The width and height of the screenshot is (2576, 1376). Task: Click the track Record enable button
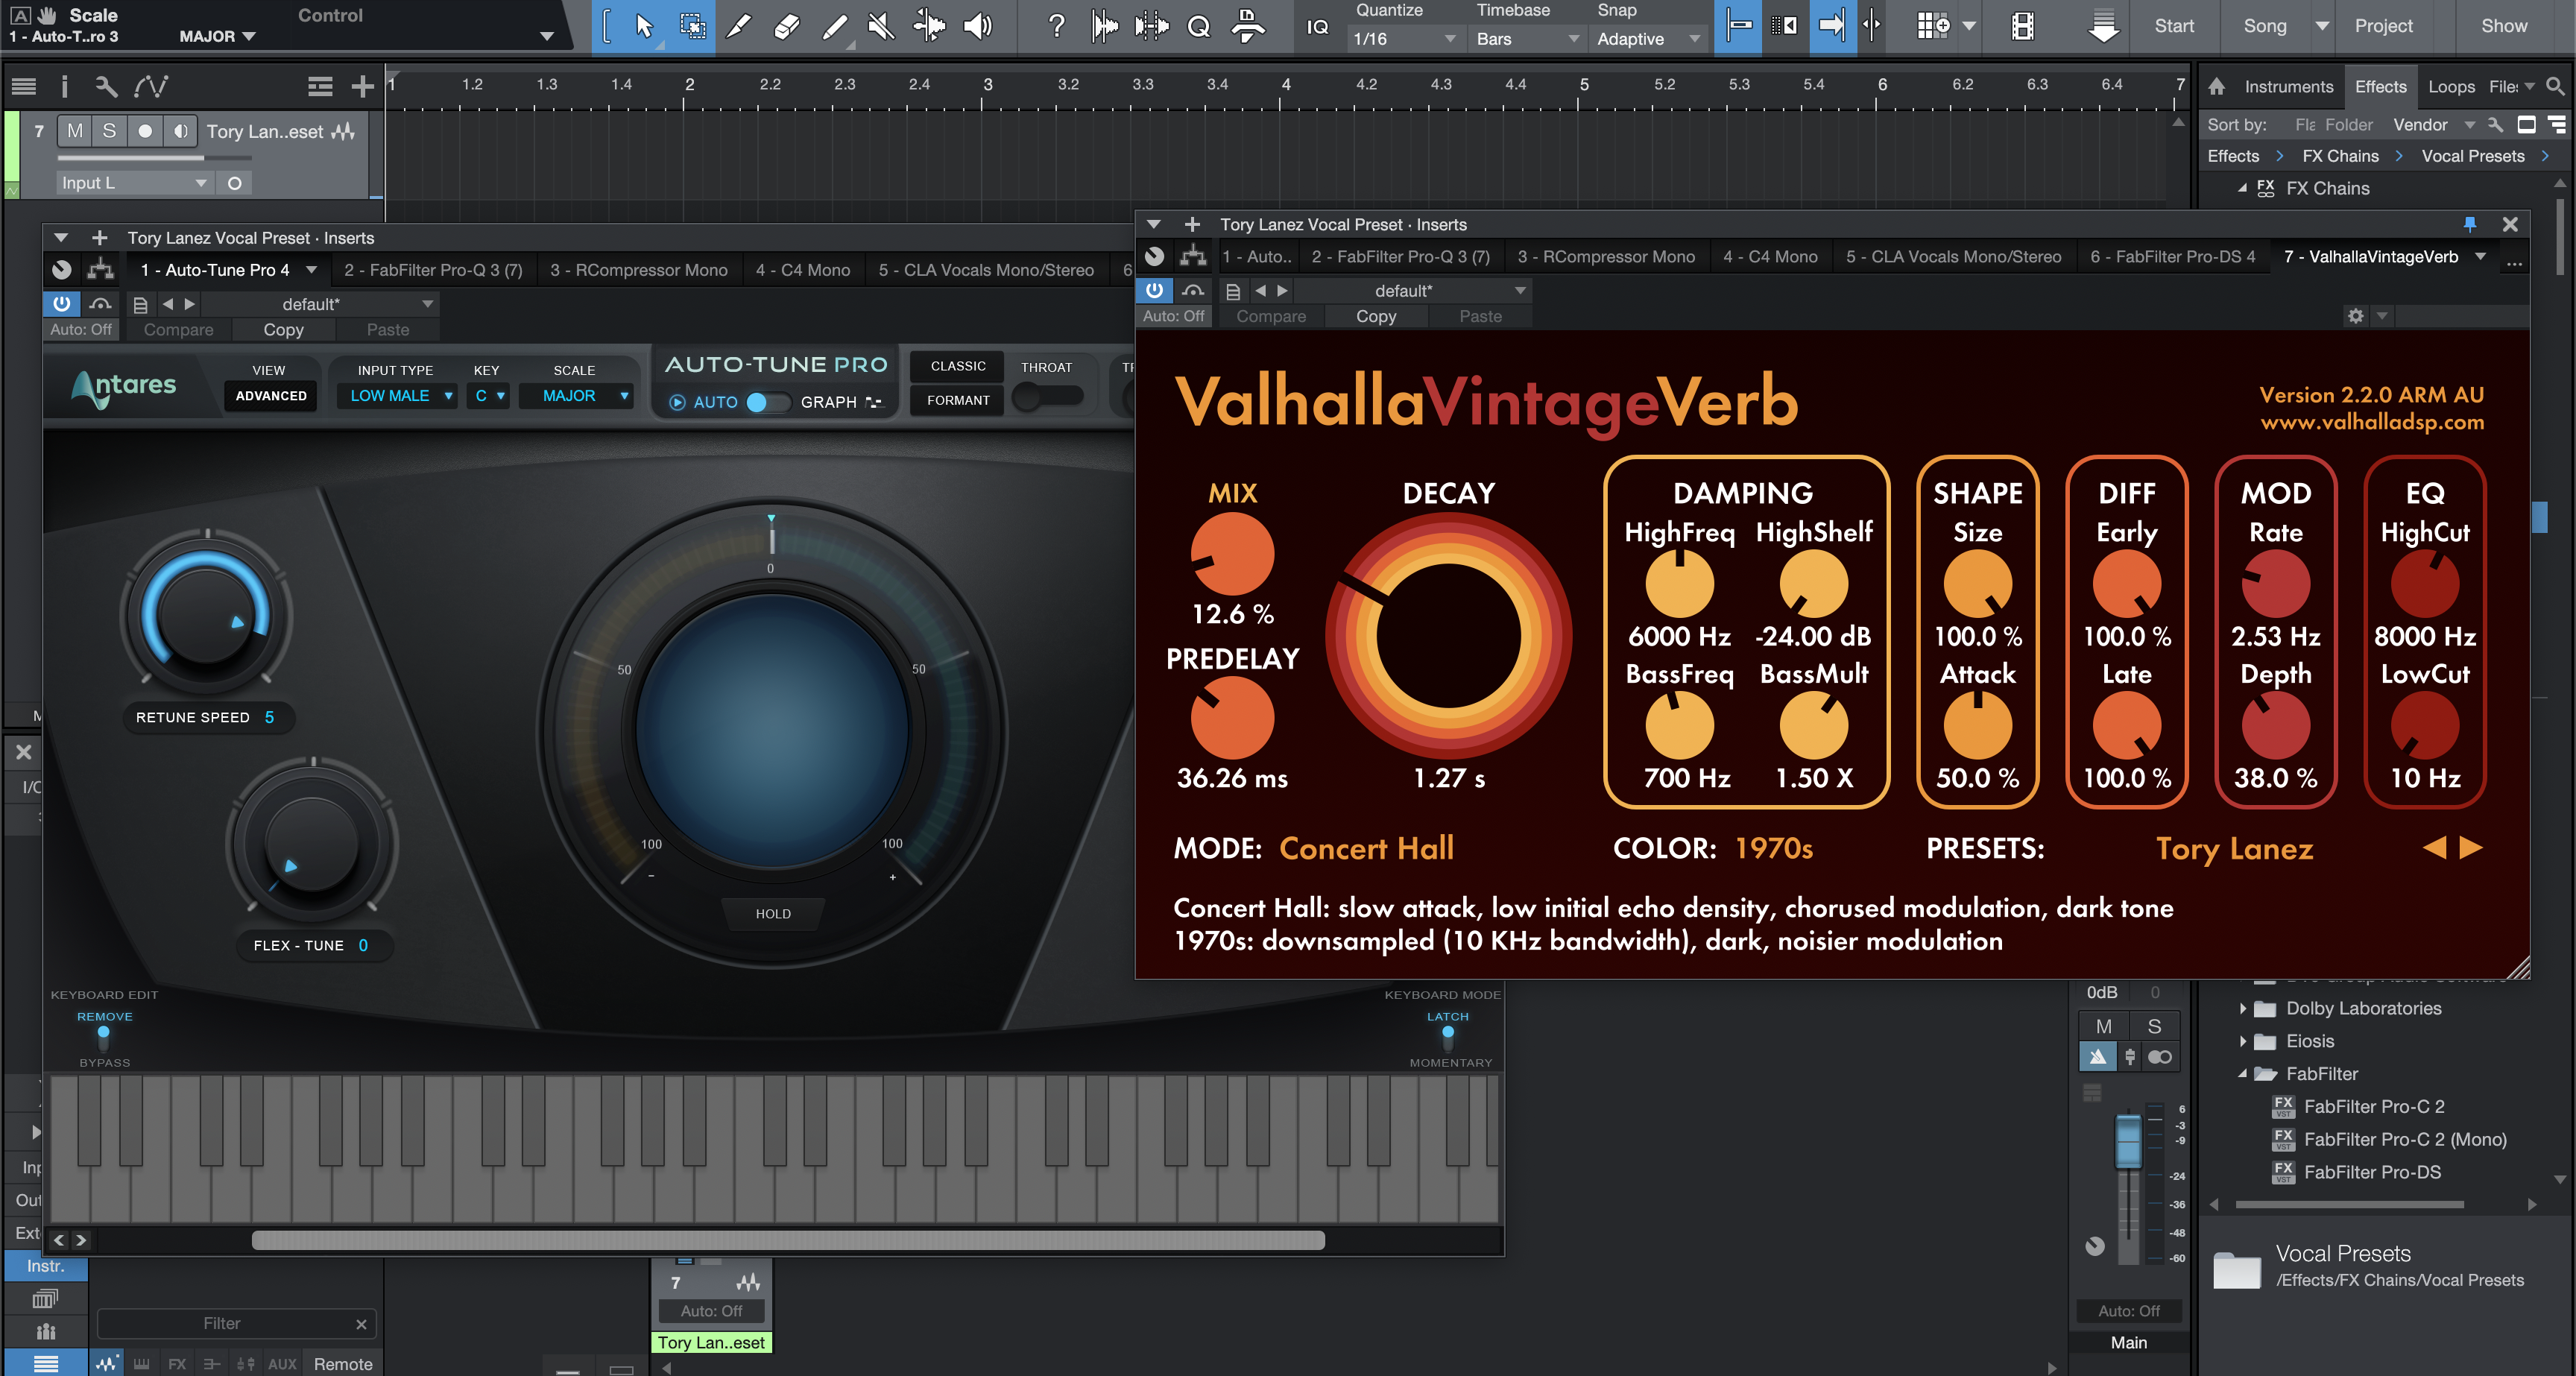[146, 131]
